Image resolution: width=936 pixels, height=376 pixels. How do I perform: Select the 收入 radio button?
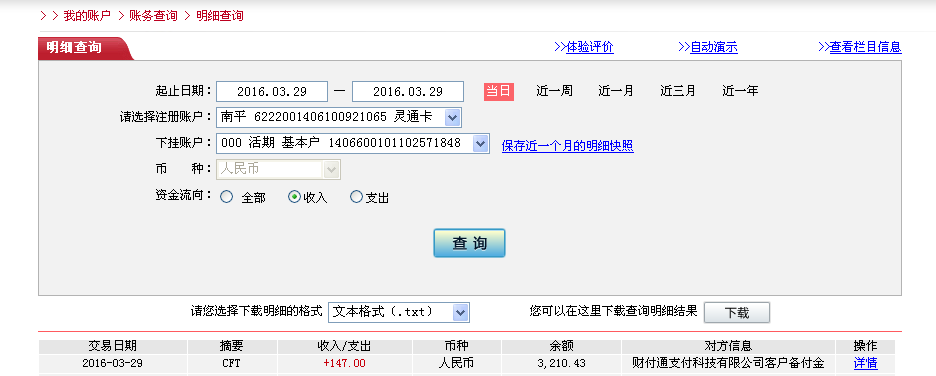[294, 197]
